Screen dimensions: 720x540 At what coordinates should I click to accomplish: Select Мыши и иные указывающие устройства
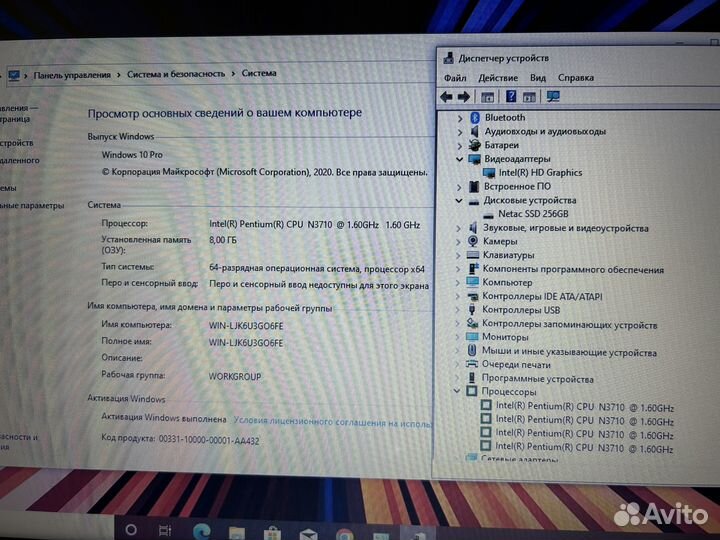pyautogui.click(x=569, y=352)
